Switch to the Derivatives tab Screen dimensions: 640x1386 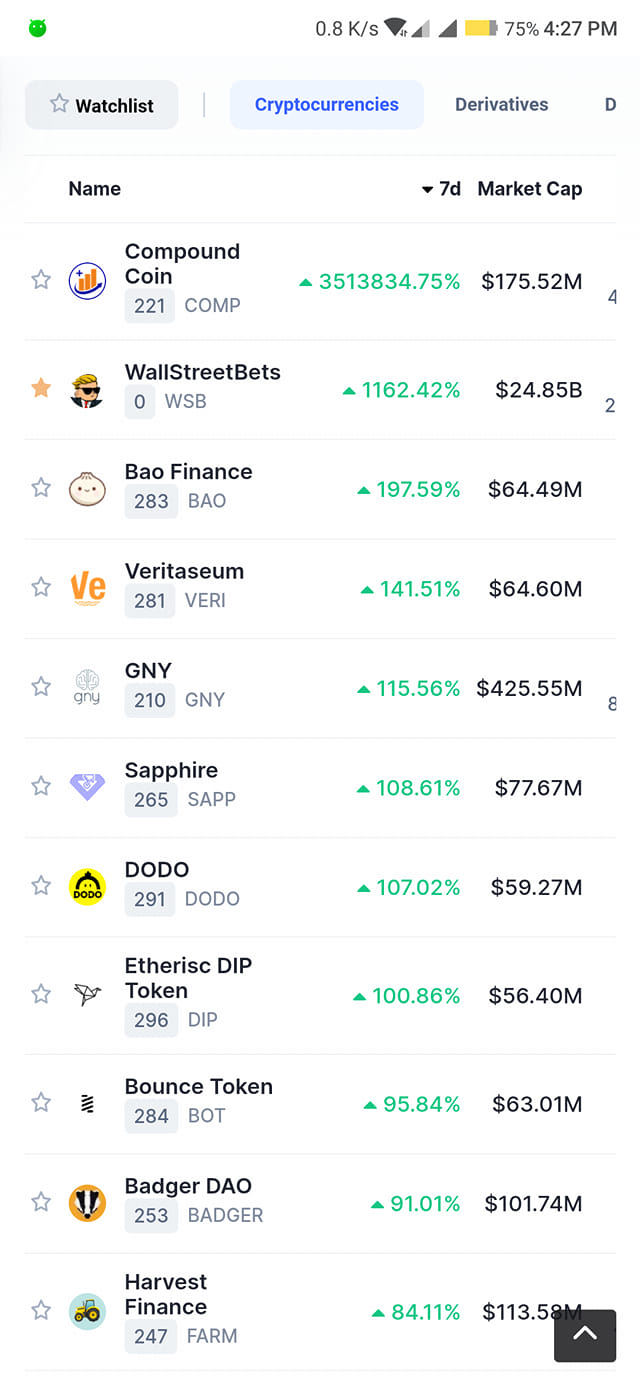click(x=502, y=105)
